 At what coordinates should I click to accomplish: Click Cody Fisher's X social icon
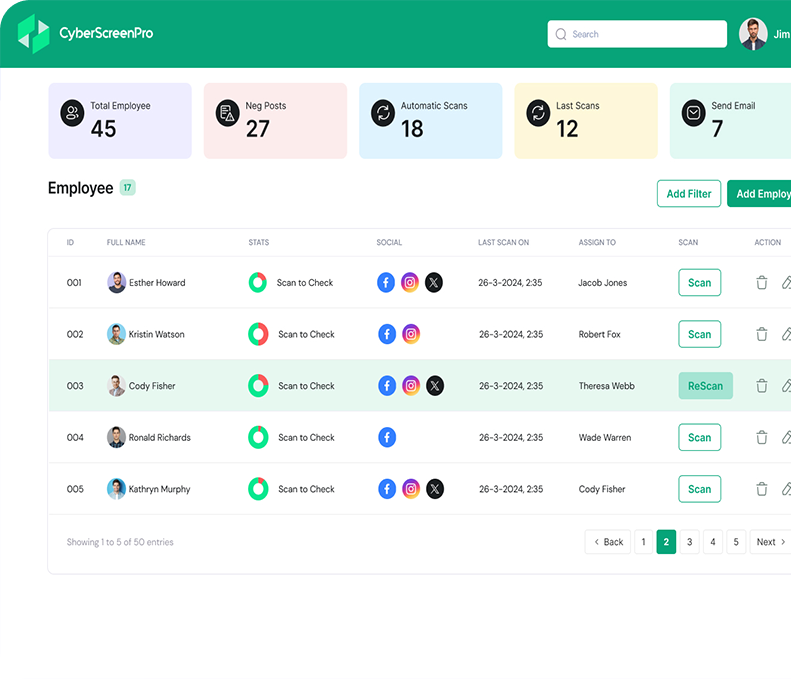(x=434, y=386)
